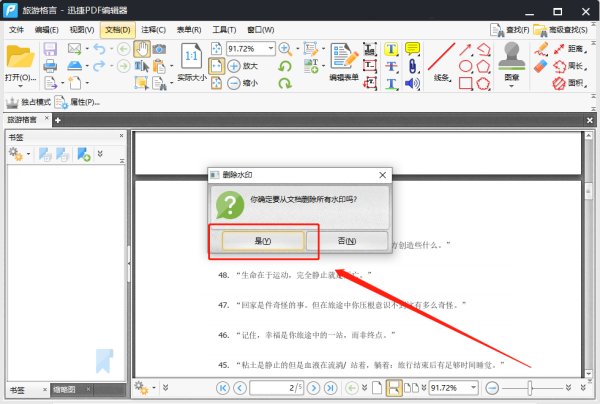Select the Hand tool
This screenshot has width=600, height=404.
142,49
